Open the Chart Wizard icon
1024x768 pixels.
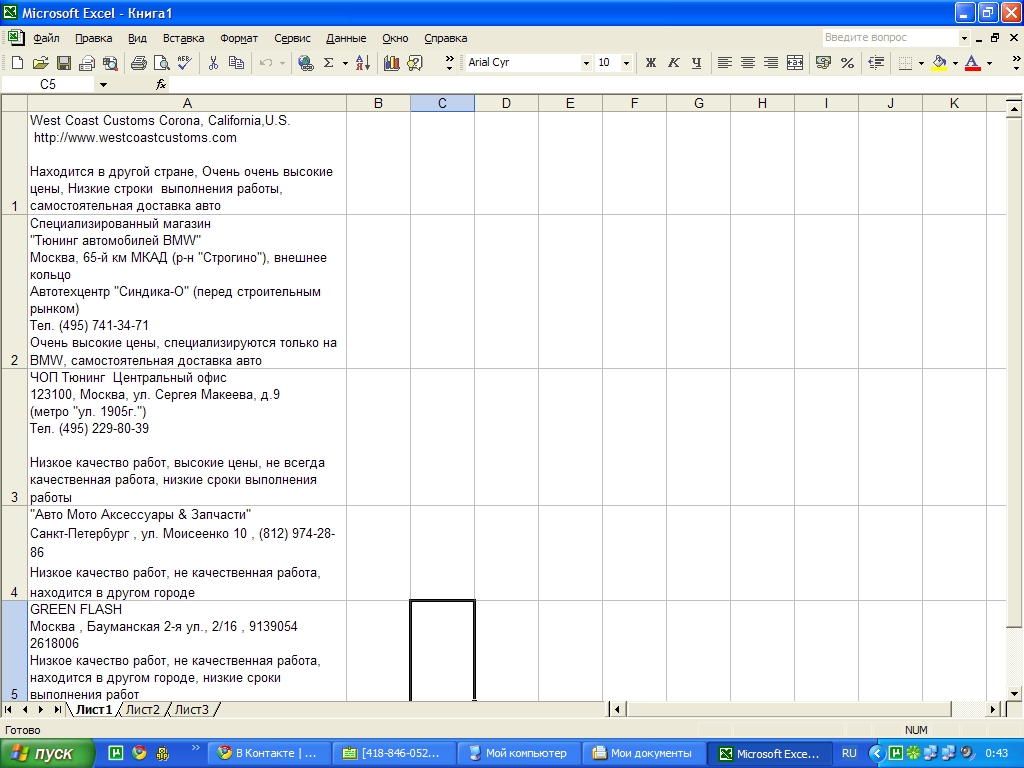coord(391,63)
